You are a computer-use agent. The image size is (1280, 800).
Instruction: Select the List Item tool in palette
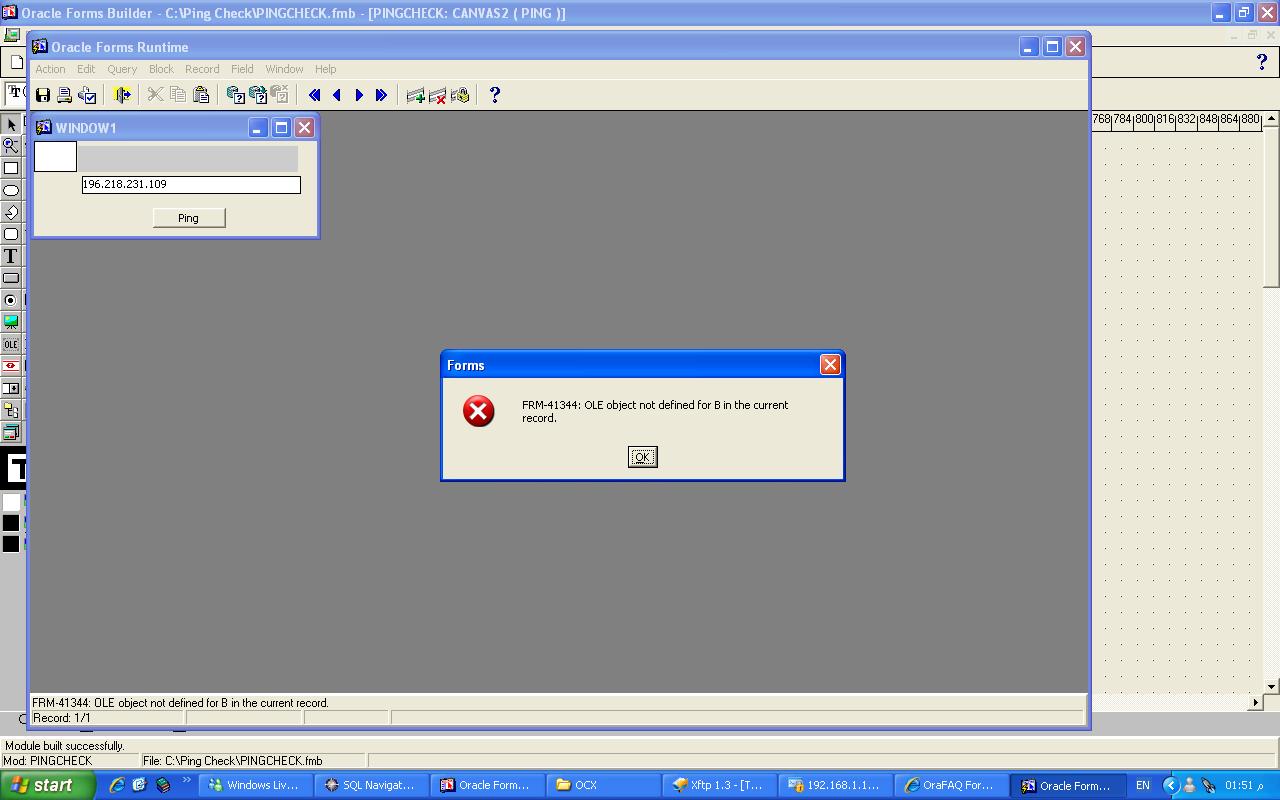[11, 388]
